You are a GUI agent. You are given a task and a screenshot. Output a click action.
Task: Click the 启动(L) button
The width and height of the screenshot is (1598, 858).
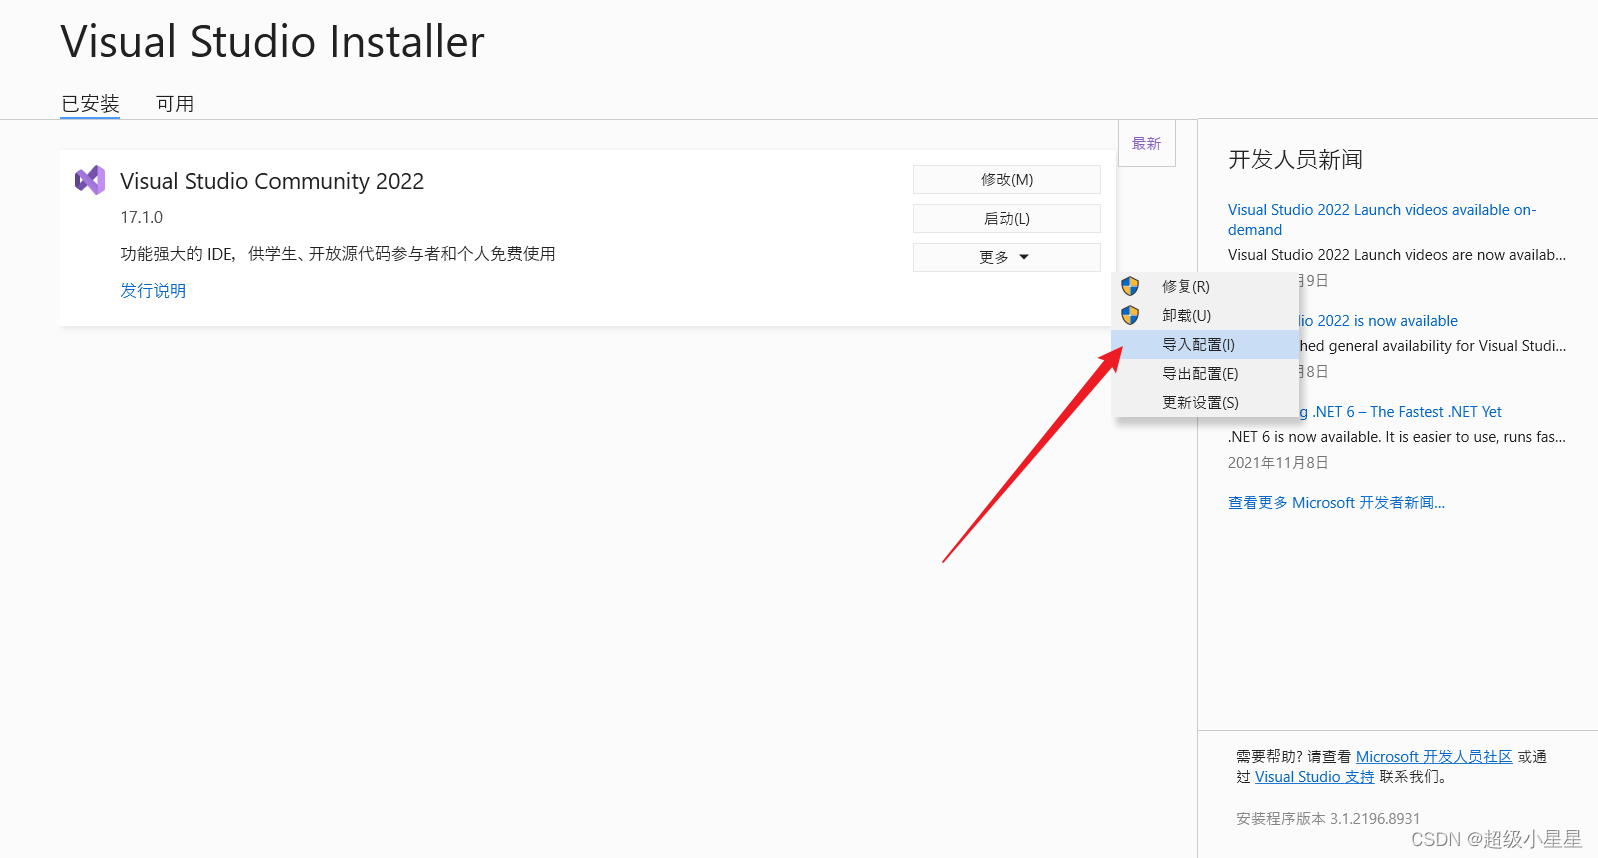pos(1006,218)
